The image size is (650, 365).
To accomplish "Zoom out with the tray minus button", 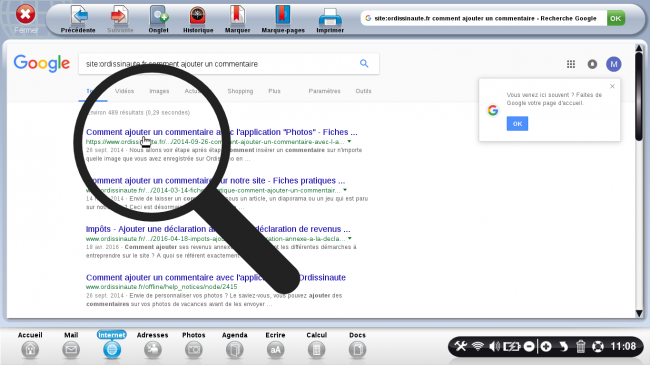I will (529, 346).
